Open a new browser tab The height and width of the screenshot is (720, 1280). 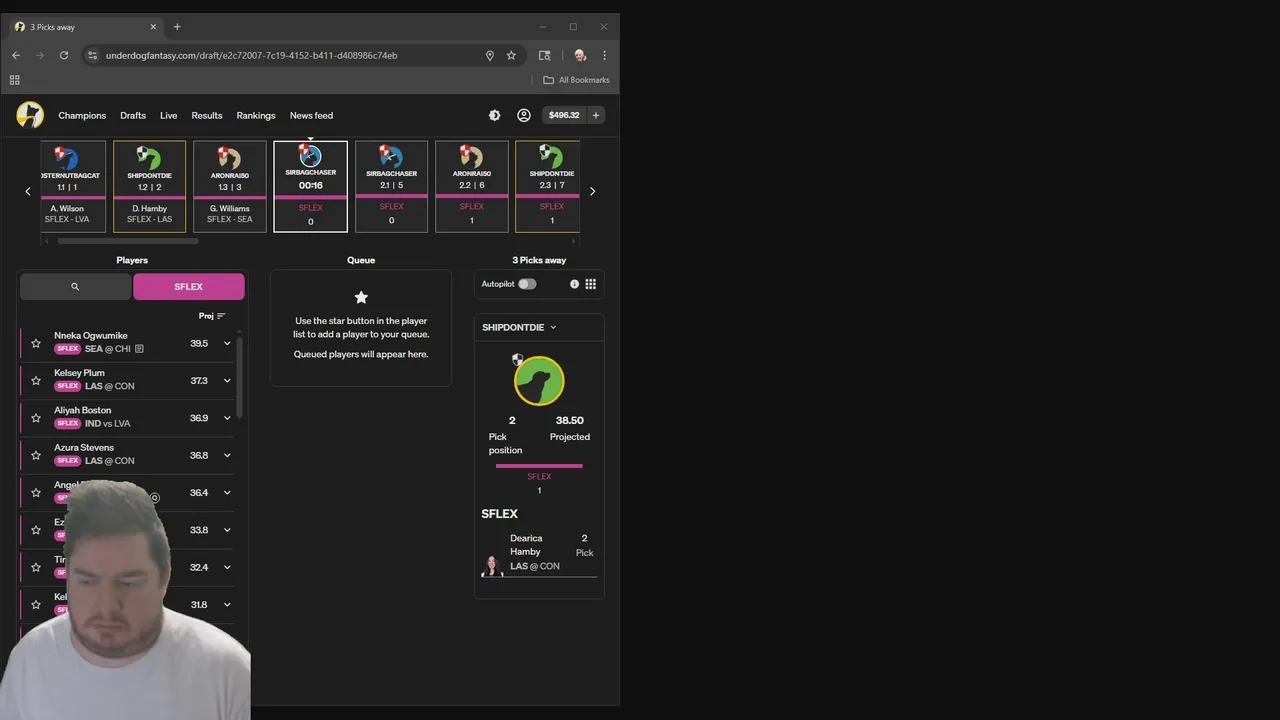point(177,27)
